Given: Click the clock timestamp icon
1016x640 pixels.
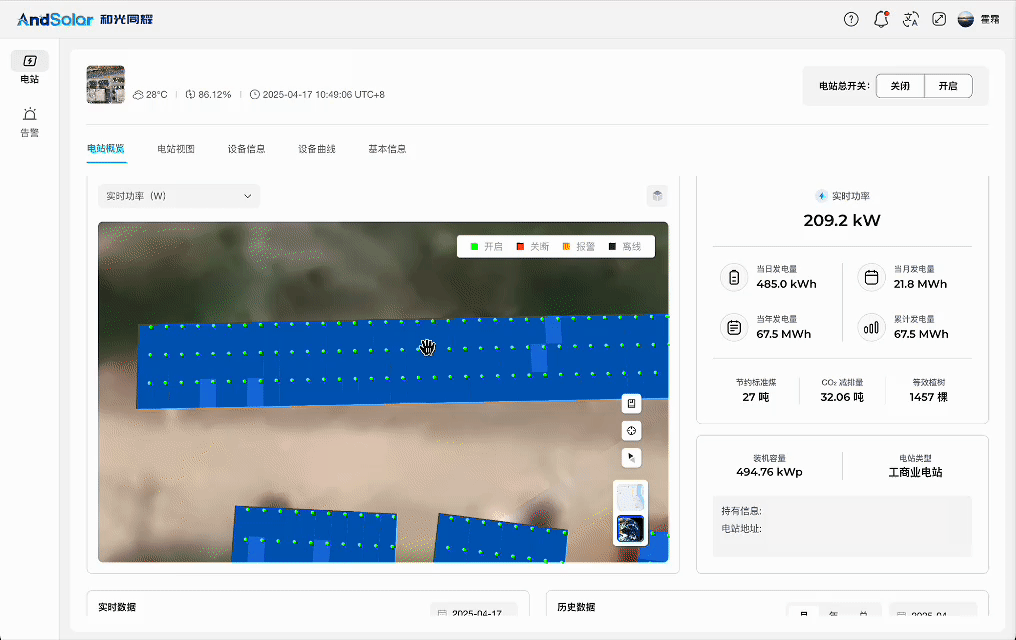Looking at the screenshot, I should (255, 95).
